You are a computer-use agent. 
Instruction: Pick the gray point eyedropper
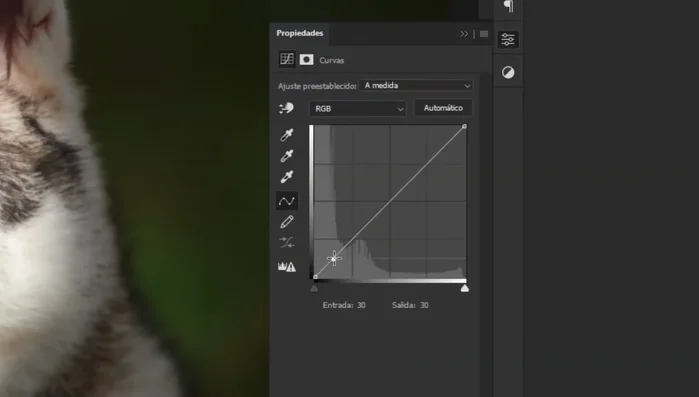pos(287,156)
